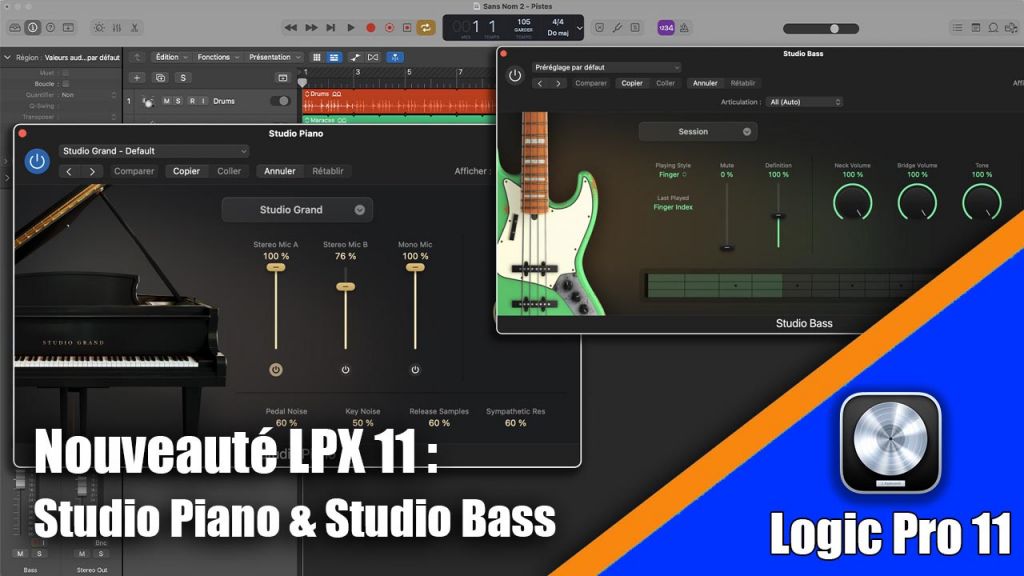
Task: Click the Neck Volume knob
Action: pyautogui.click(x=852, y=202)
